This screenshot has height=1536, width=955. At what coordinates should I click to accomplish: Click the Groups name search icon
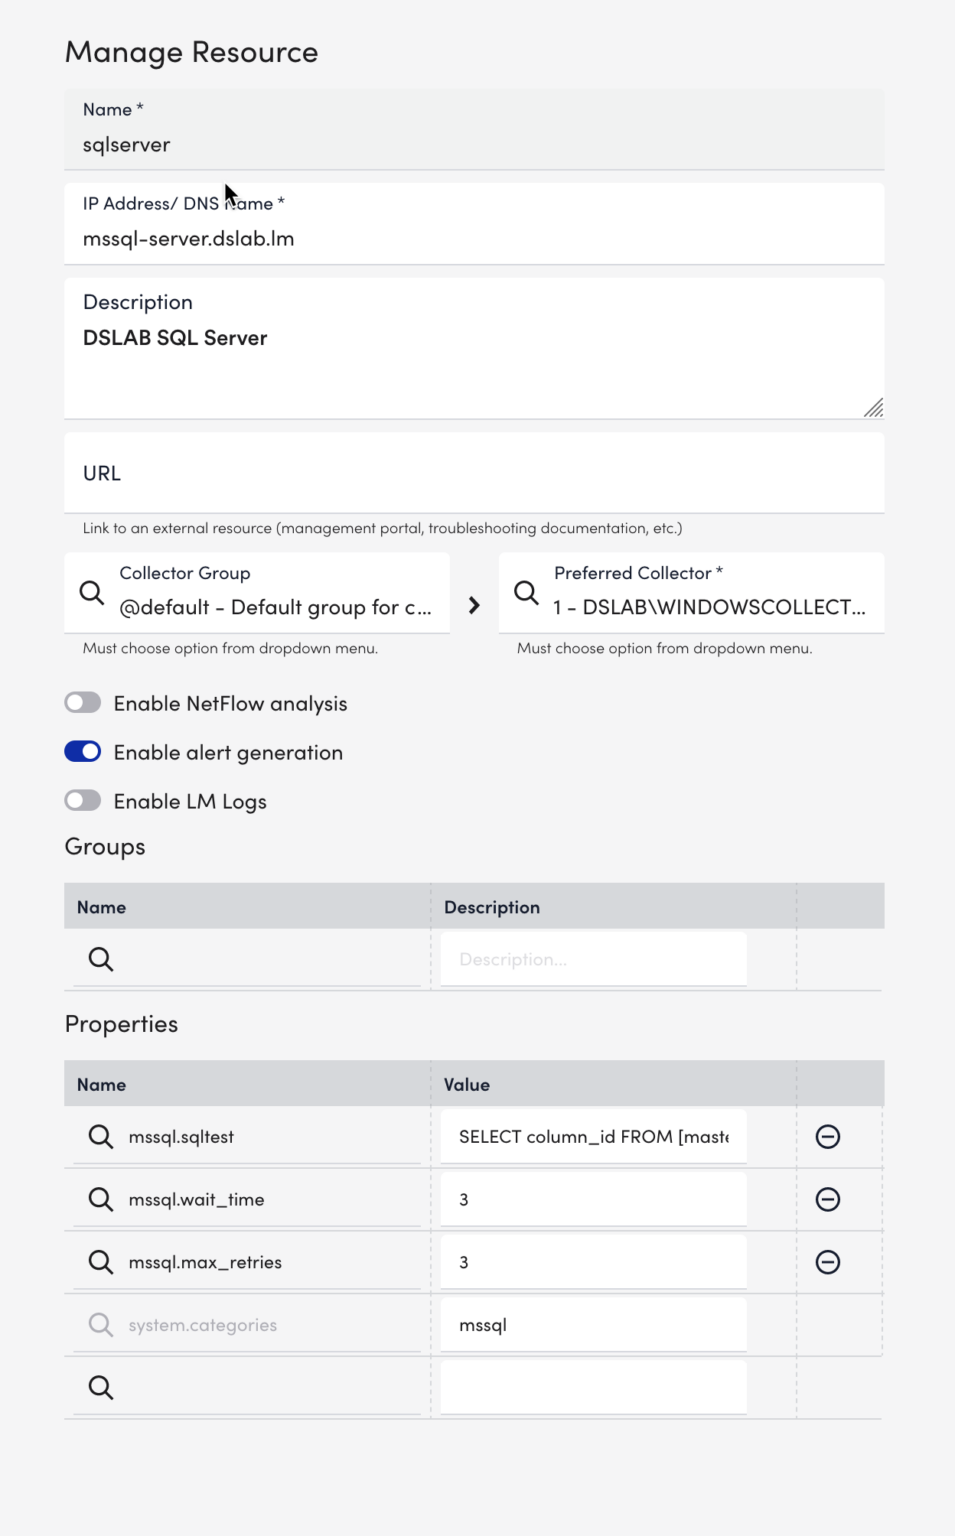(100, 958)
